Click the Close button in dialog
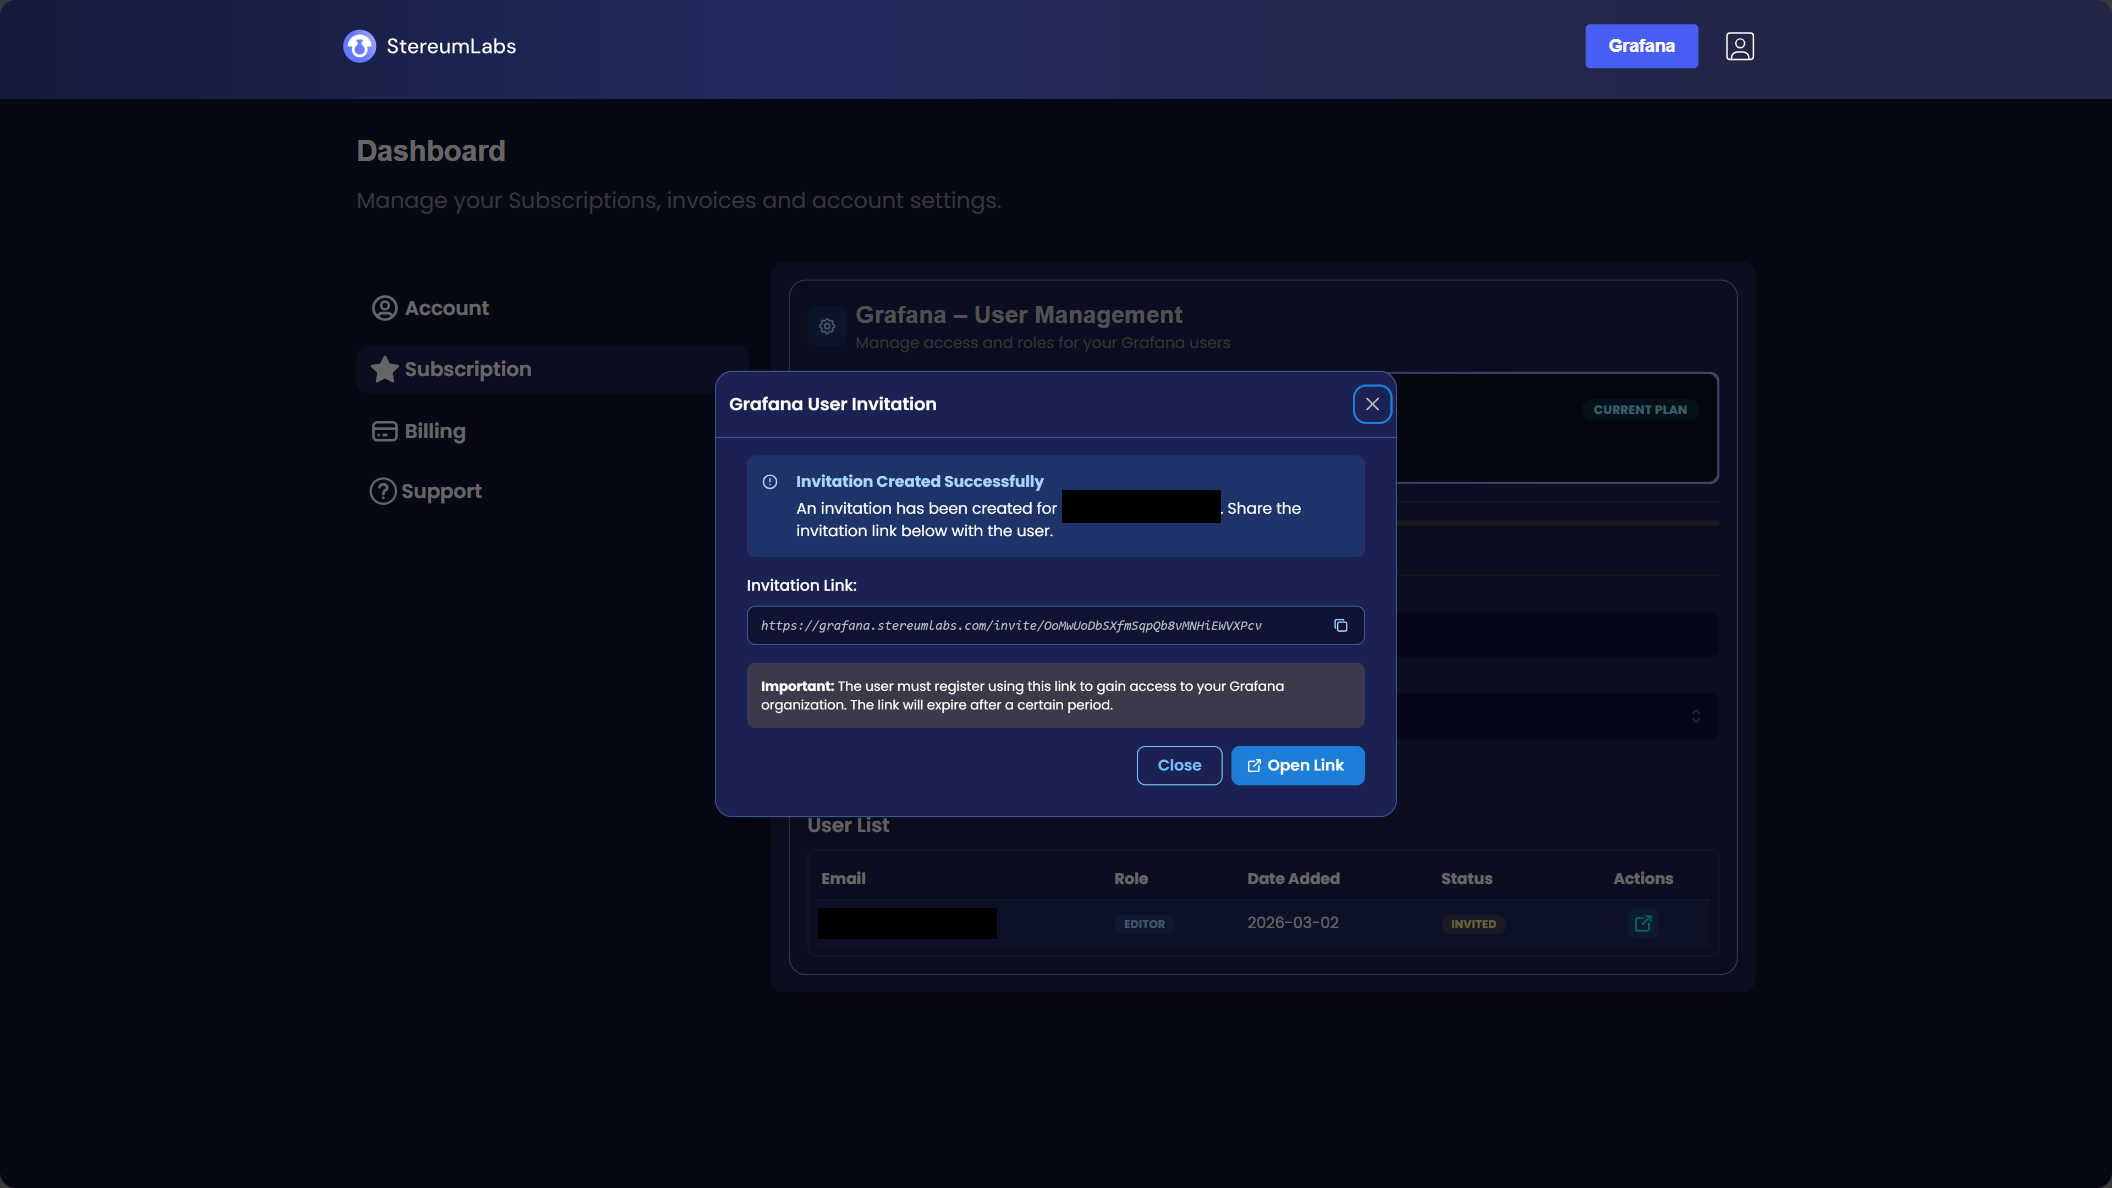The width and height of the screenshot is (2112, 1188). click(x=1179, y=765)
